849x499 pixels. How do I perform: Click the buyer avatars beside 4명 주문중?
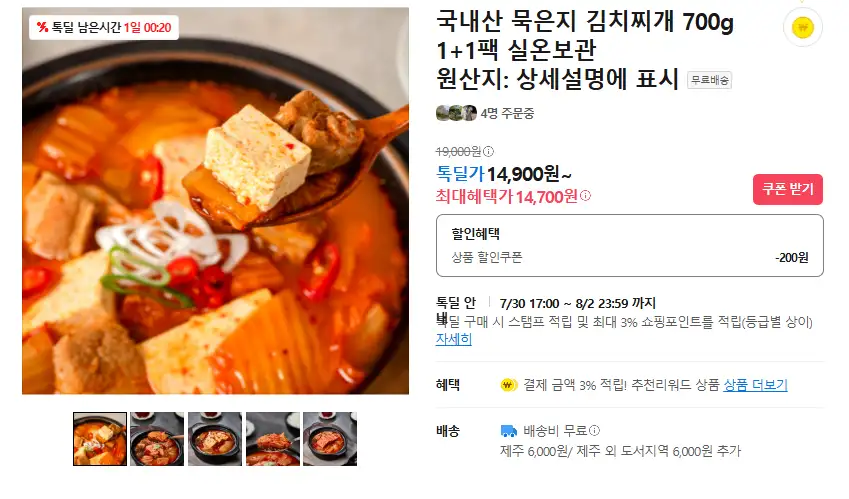456,113
